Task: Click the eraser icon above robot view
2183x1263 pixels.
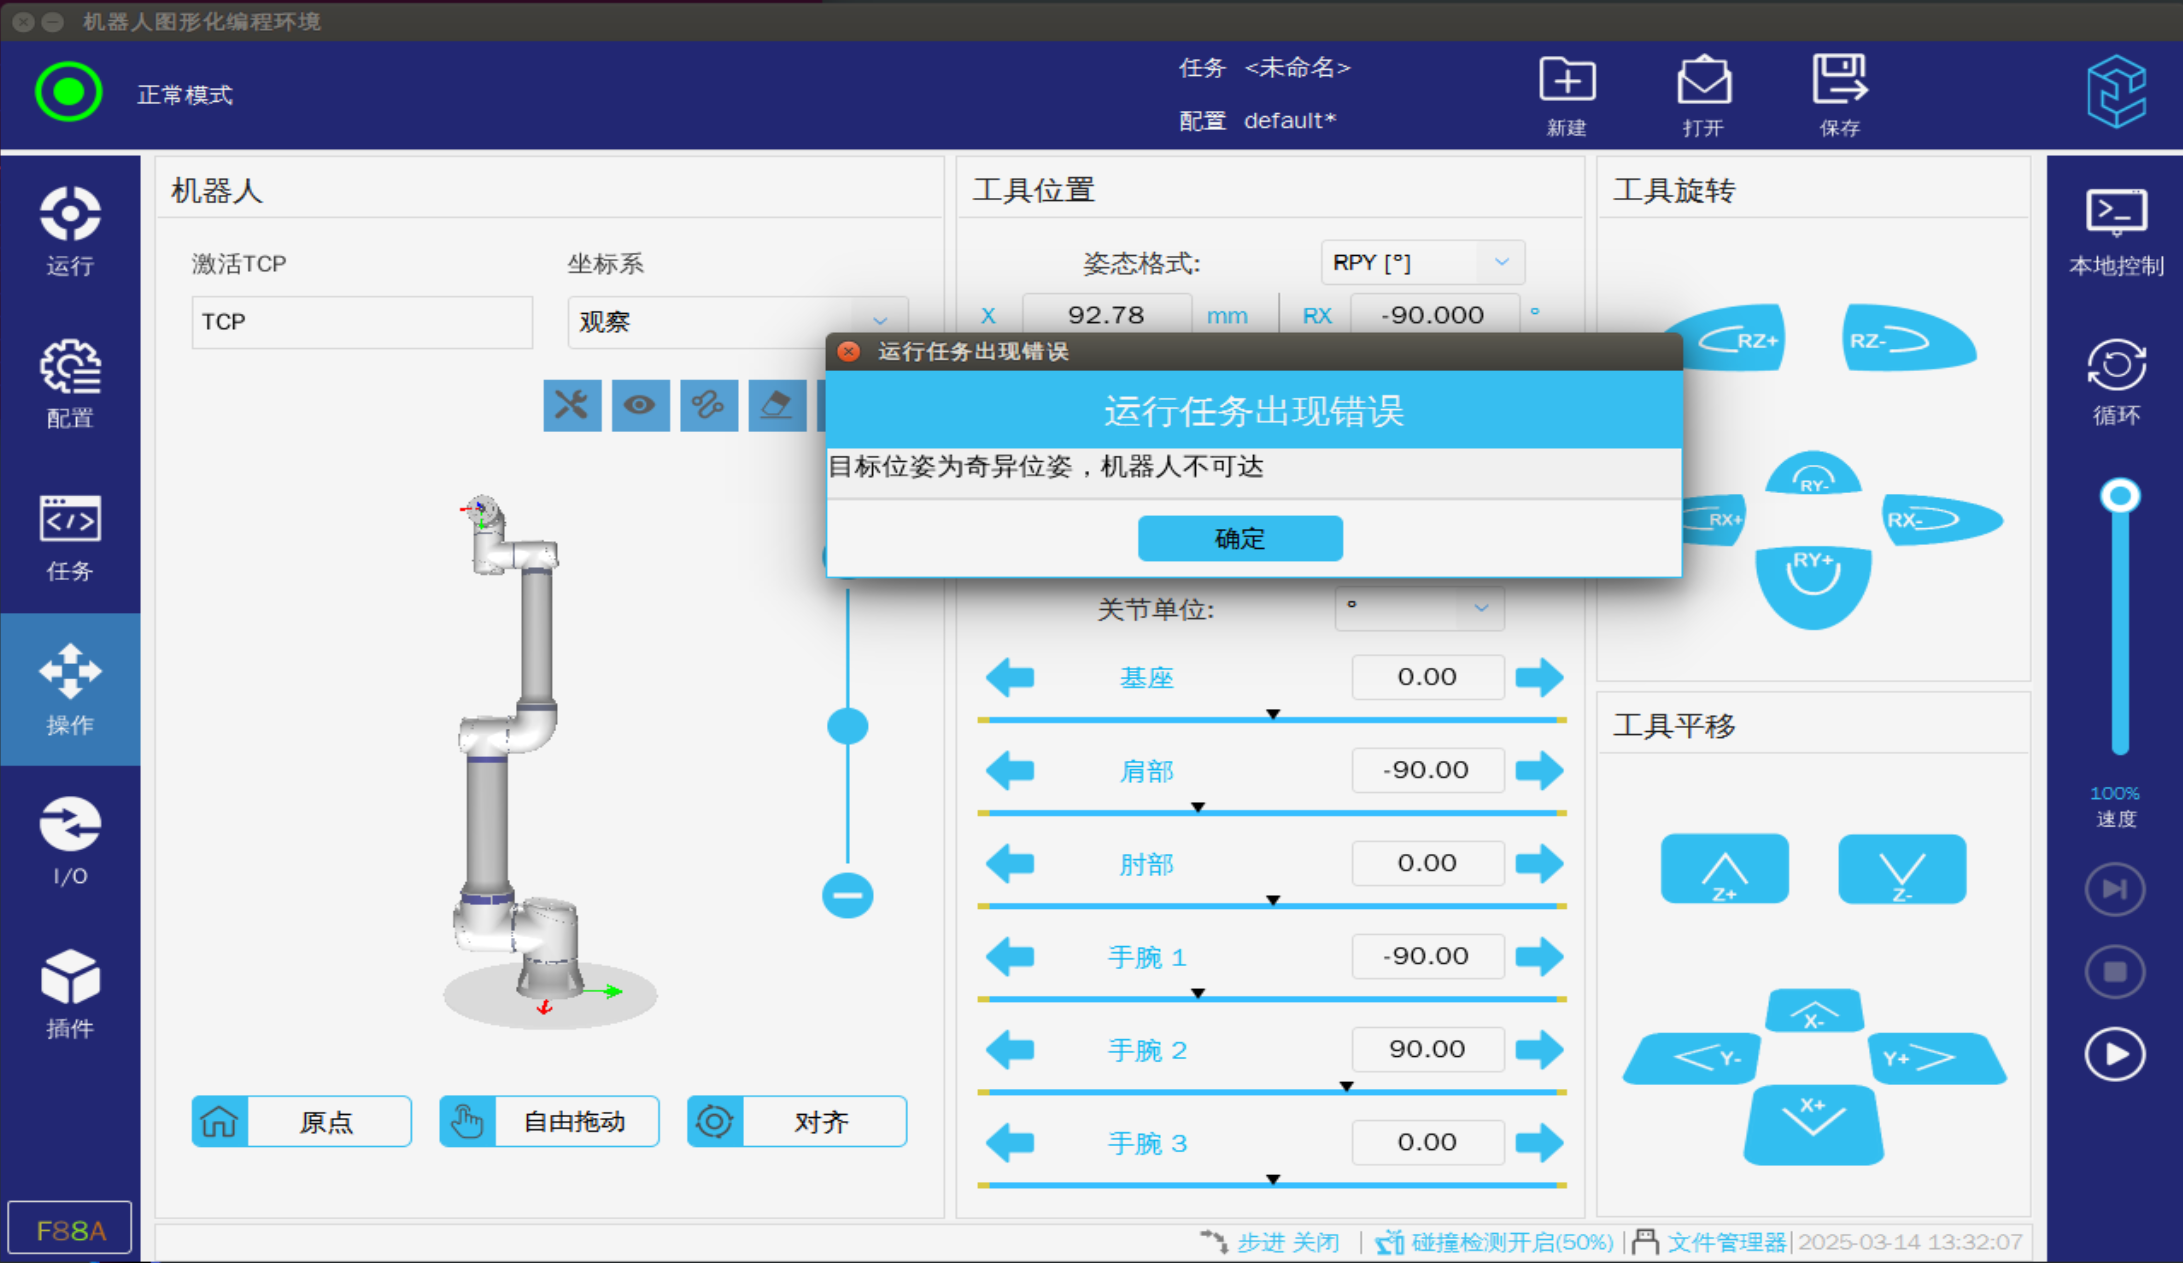Action: coord(777,405)
